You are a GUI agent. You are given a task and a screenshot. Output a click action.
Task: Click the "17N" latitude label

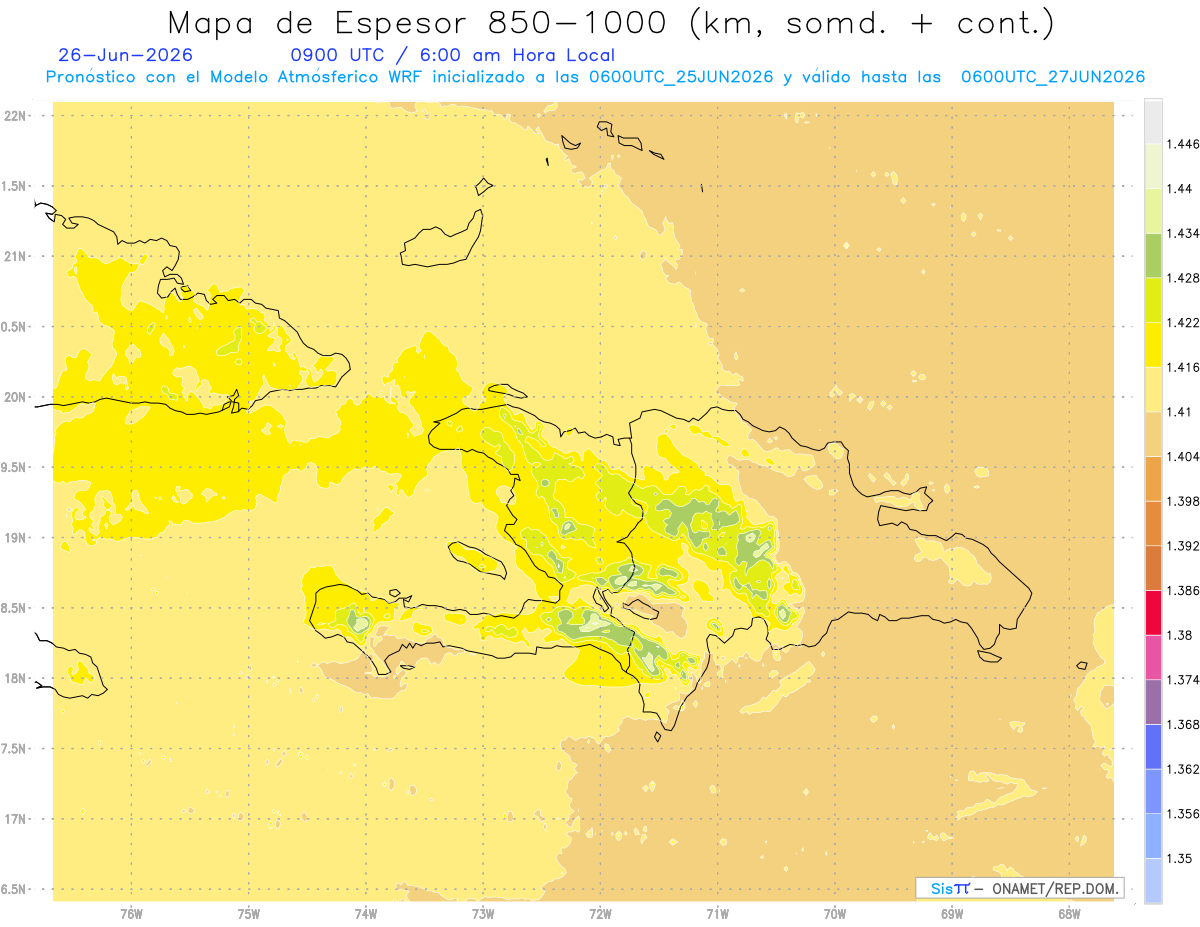pyautogui.click(x=17, y=819)
